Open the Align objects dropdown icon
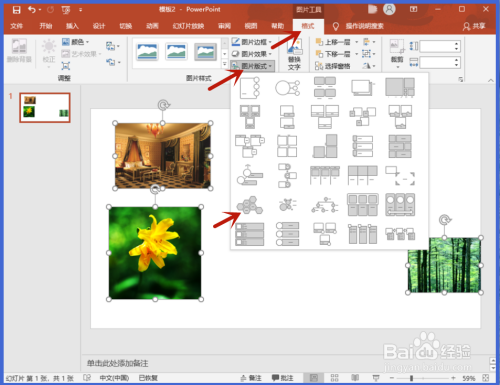 pyautogui.click(x=368, y=42)
